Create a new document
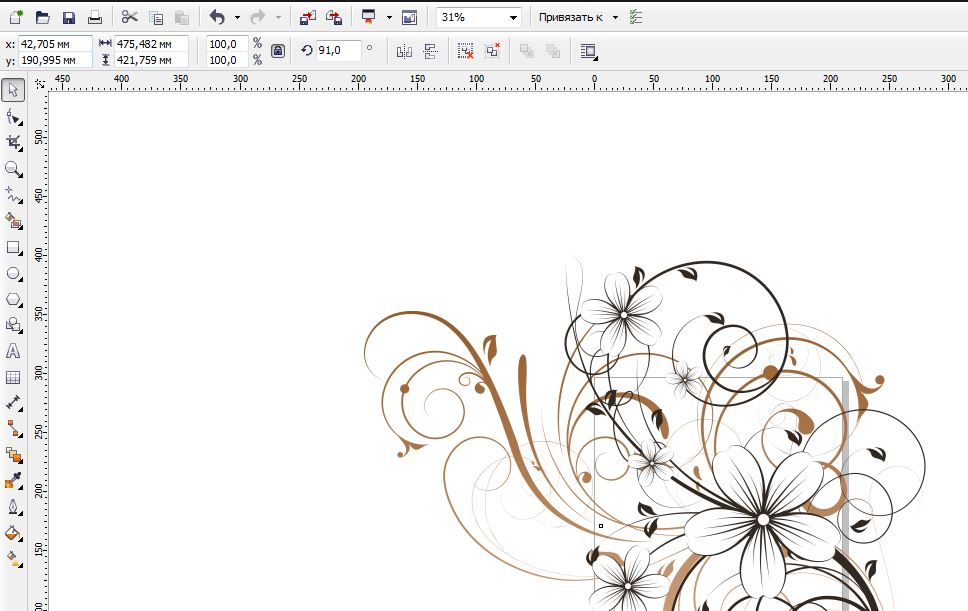 [15, 17]
